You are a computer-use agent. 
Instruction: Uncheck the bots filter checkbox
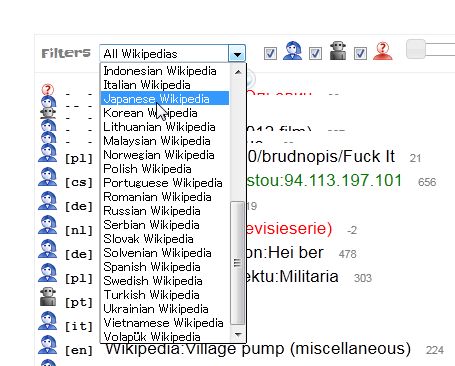click(315, 53)
